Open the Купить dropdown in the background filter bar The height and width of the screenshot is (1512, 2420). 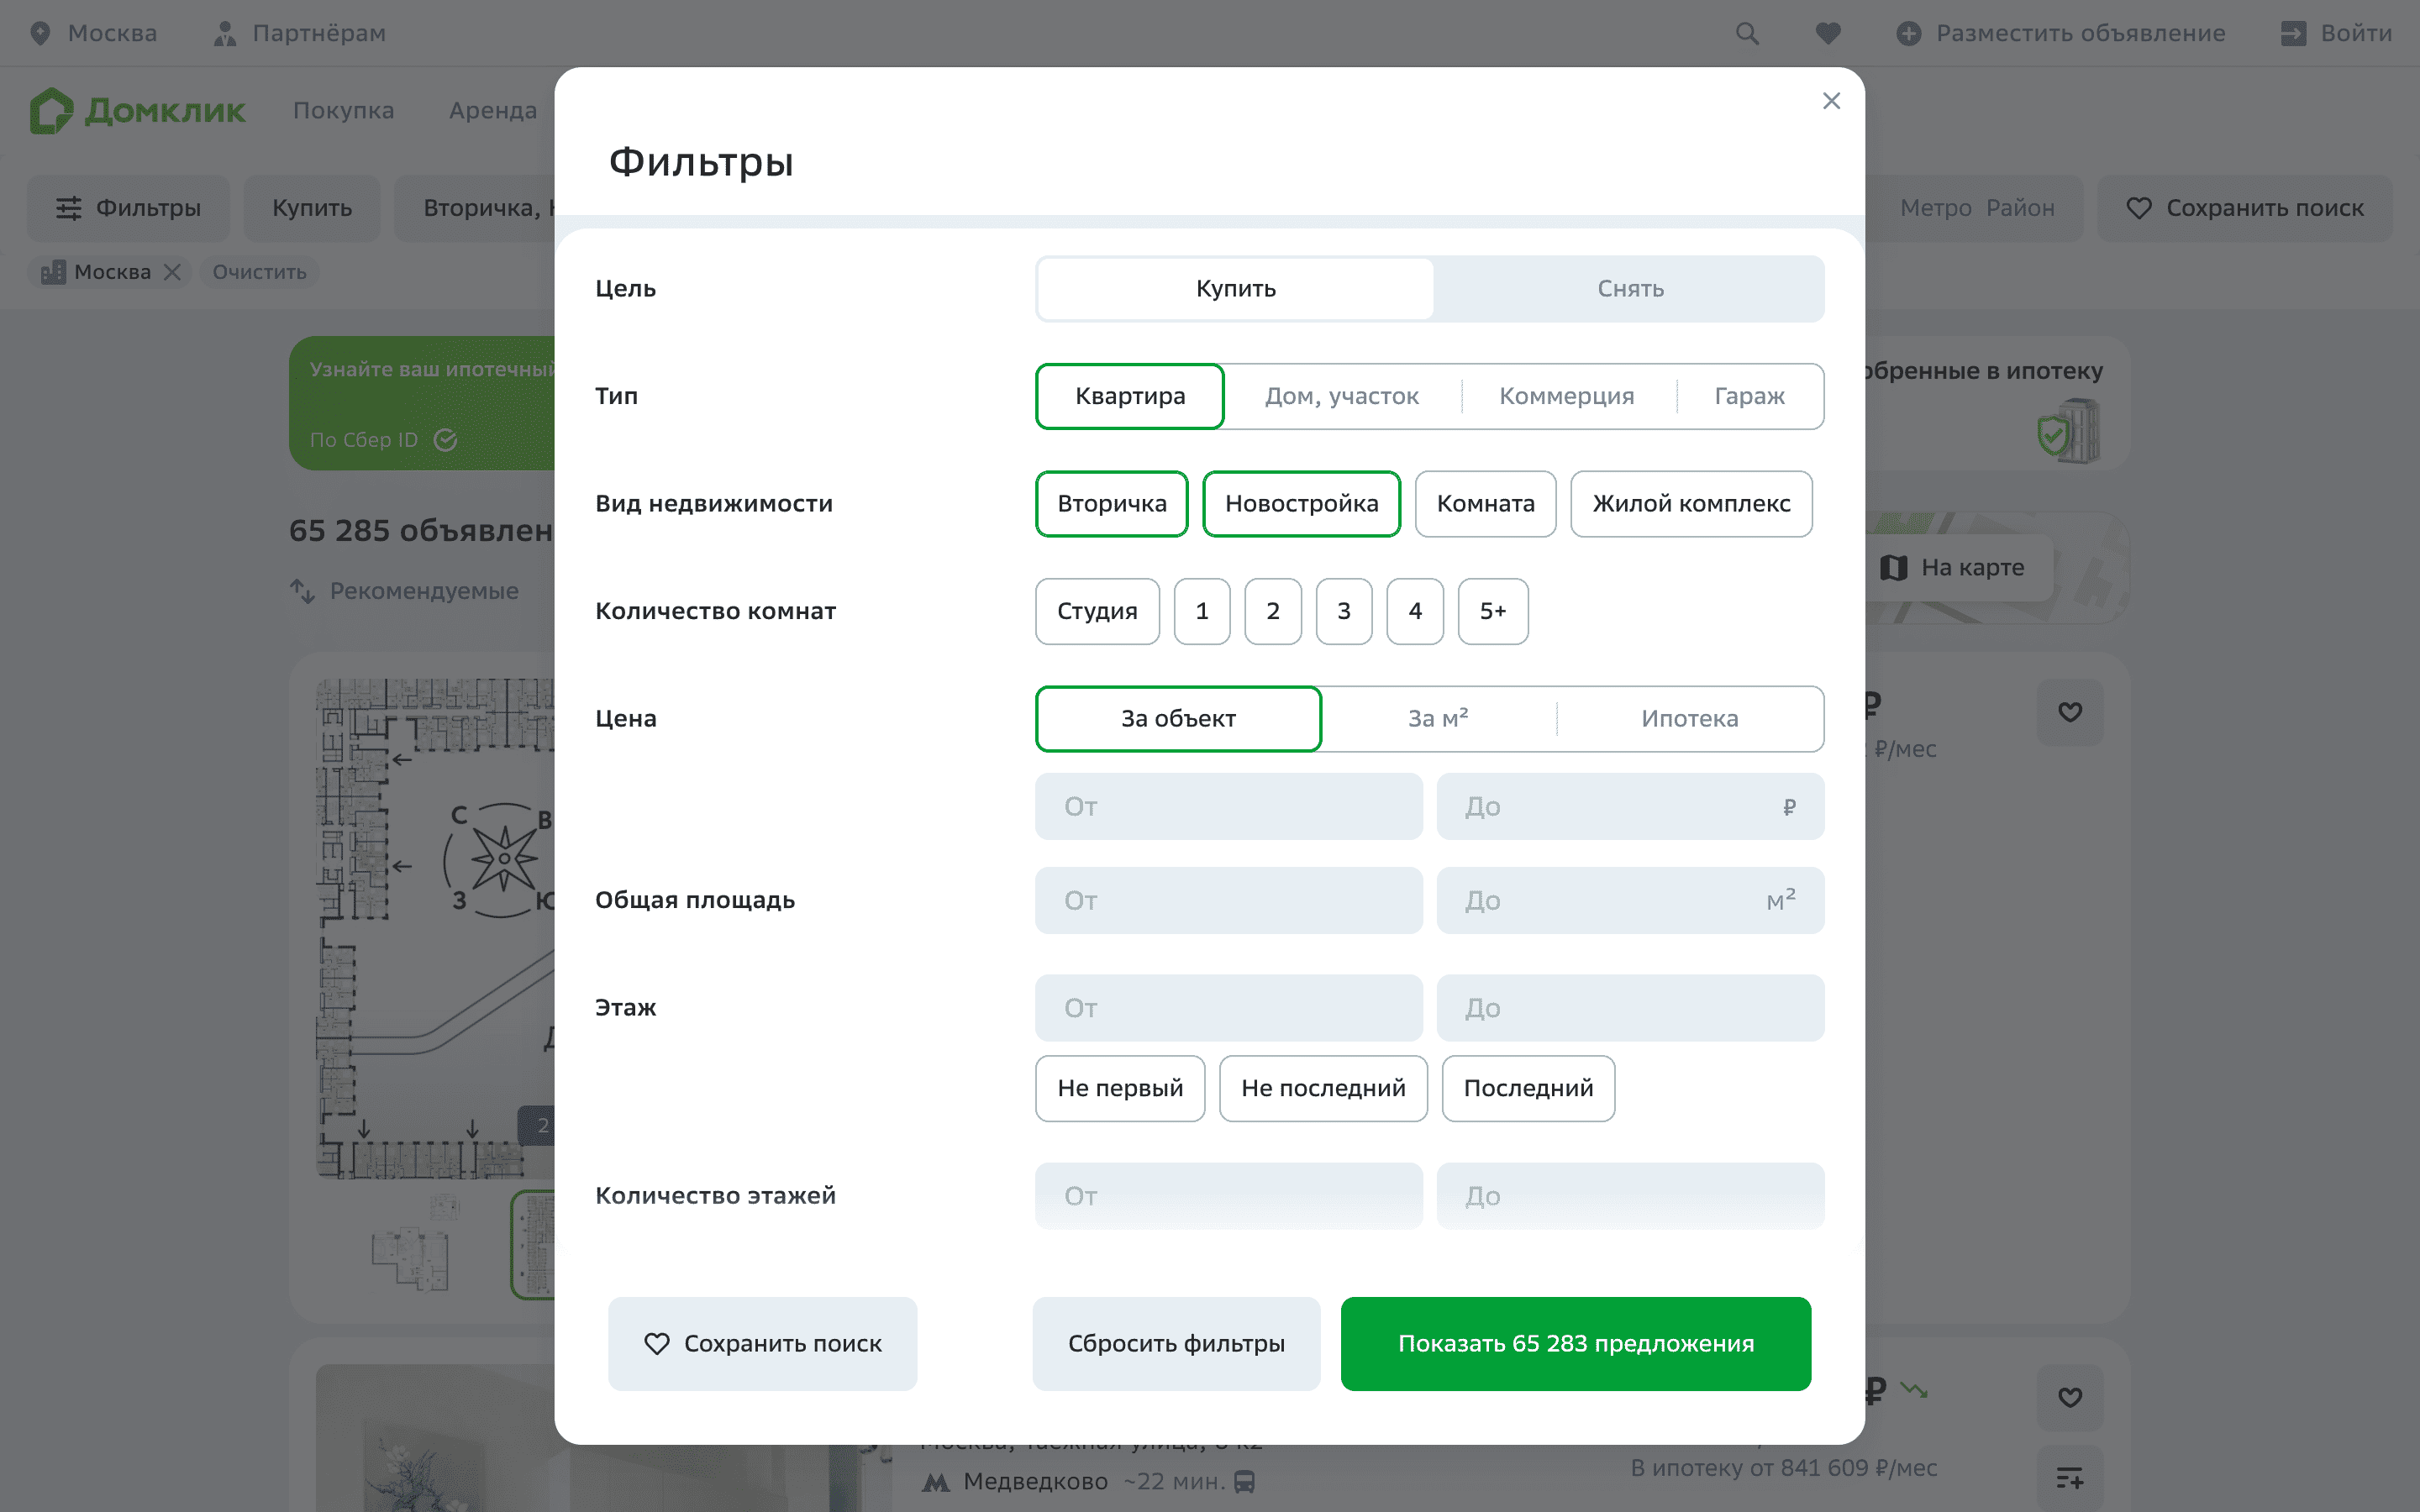coord(312,208)
